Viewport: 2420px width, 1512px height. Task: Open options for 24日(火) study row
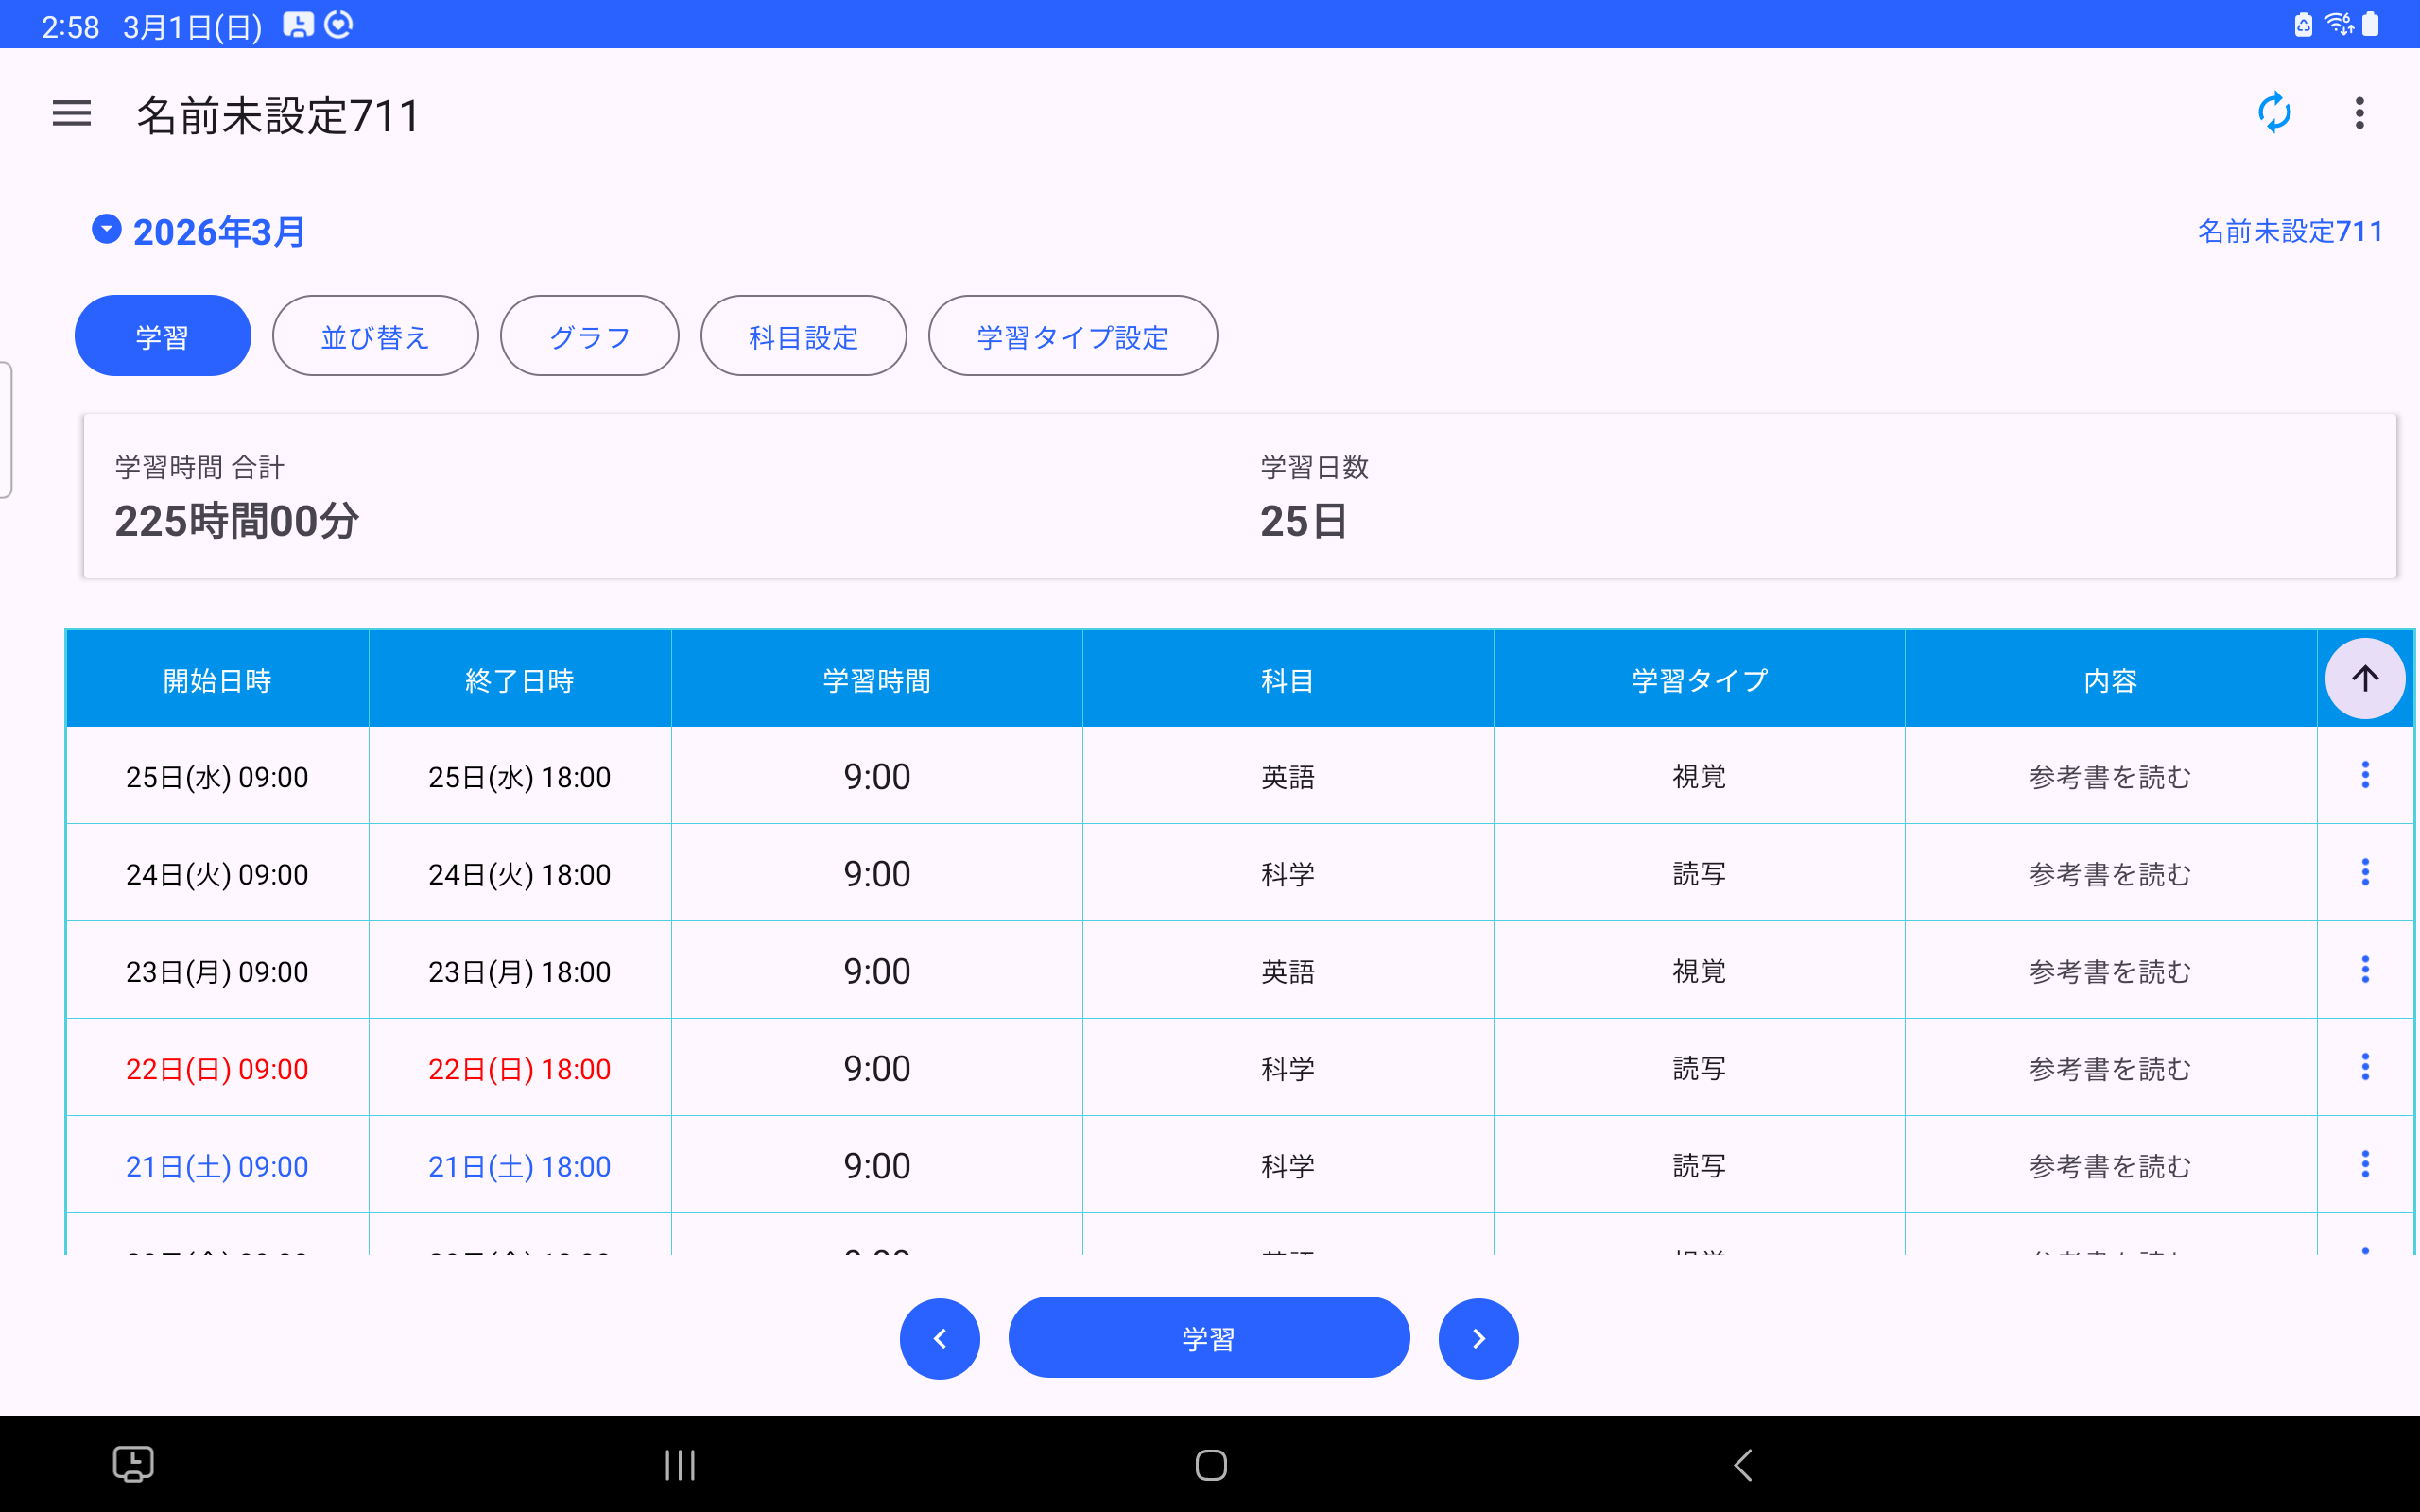pyautogui.click(x=2364, y=872)
